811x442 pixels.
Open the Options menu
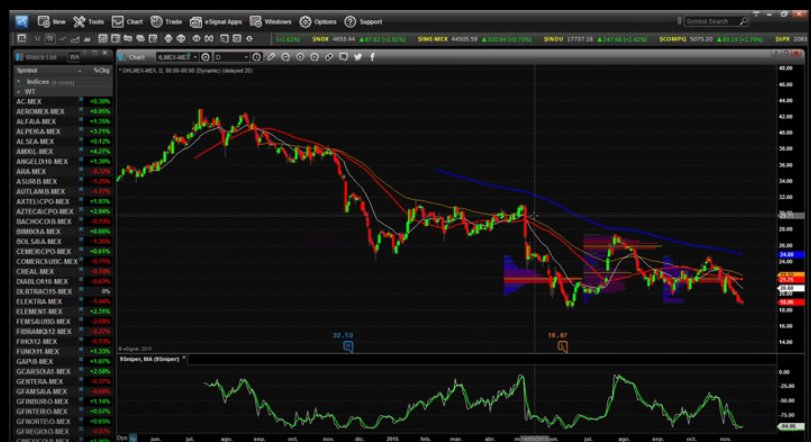[318, 22]
